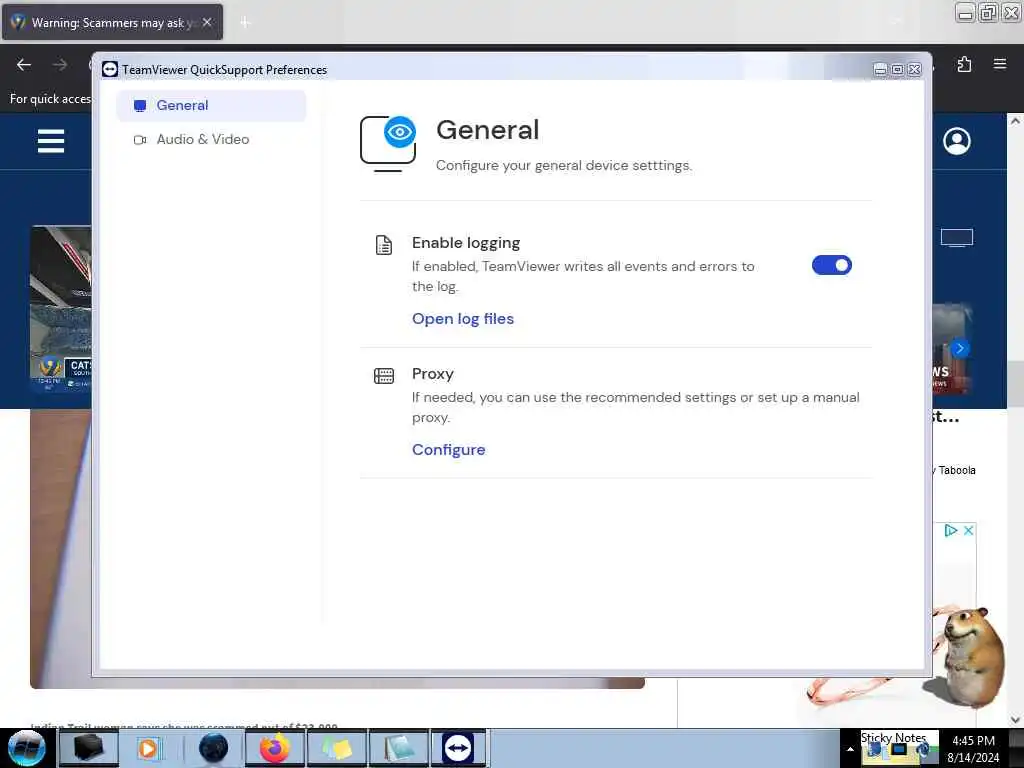Click the Taboola link
The image size is (1024, 768).
[957, 470]
